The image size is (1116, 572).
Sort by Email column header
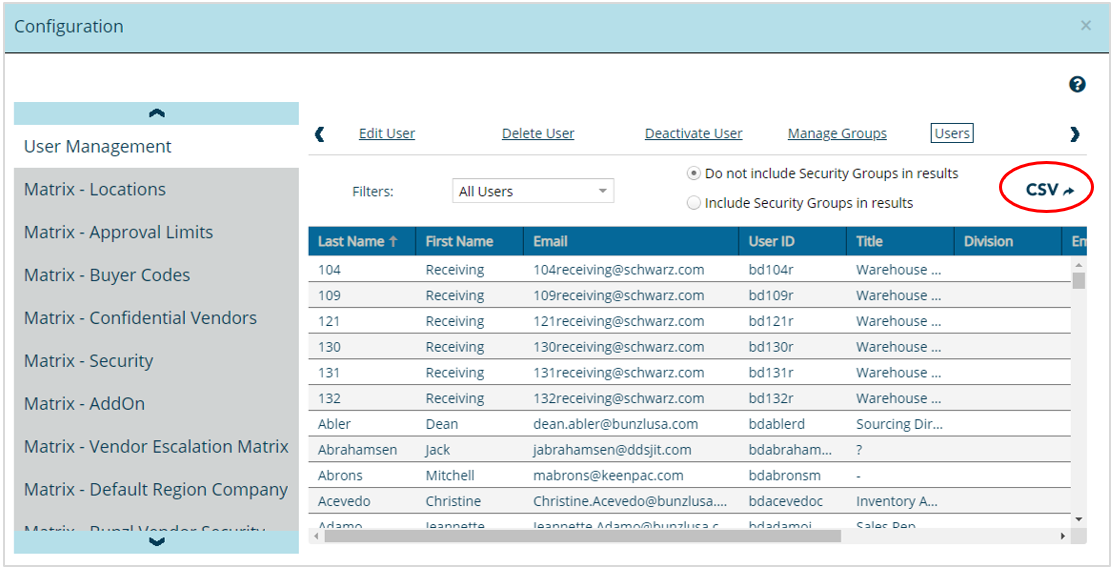click(x=631, y=241)
